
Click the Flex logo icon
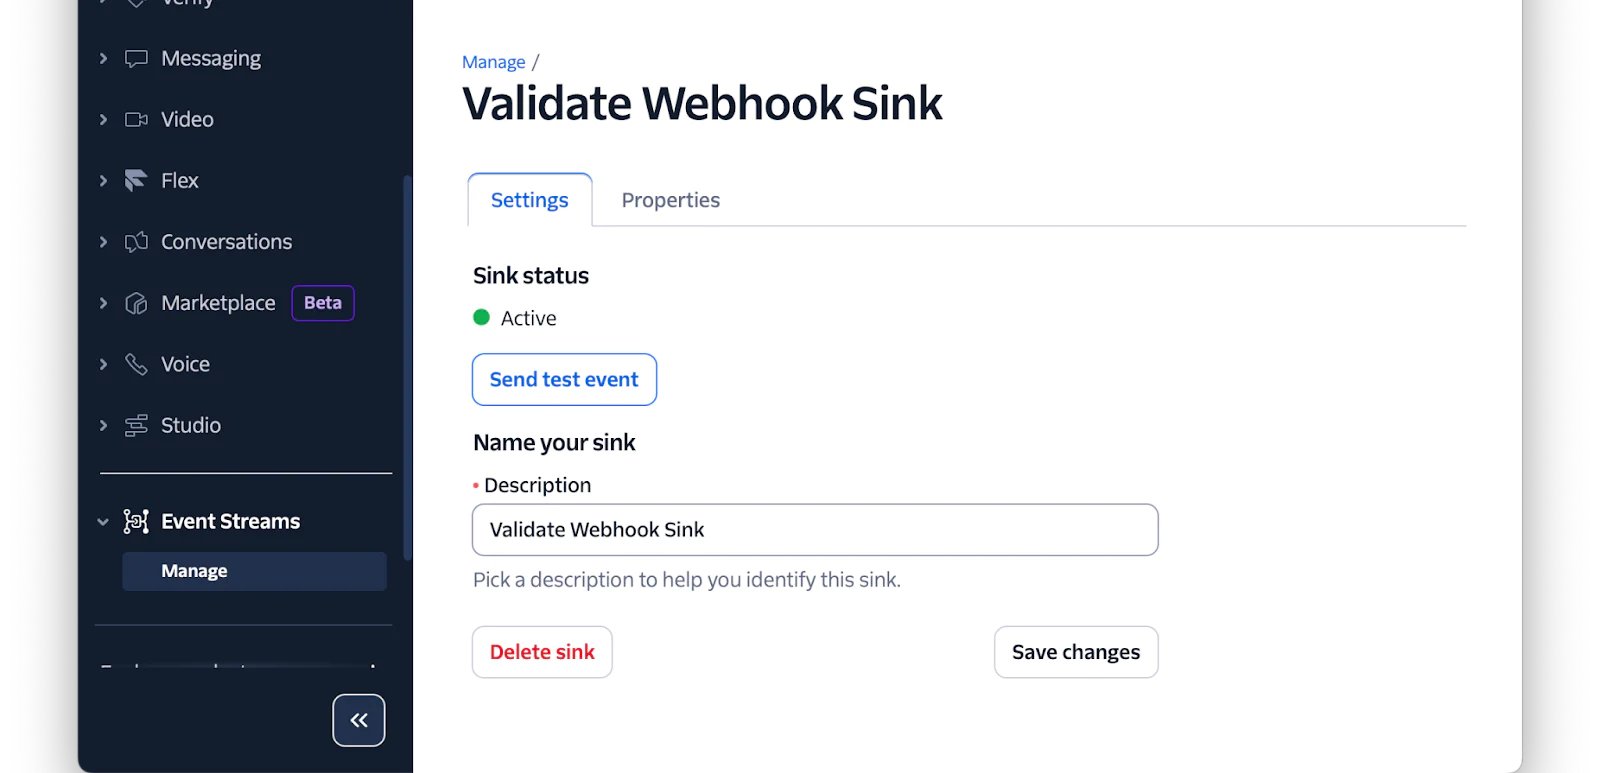tap(136, 181)
